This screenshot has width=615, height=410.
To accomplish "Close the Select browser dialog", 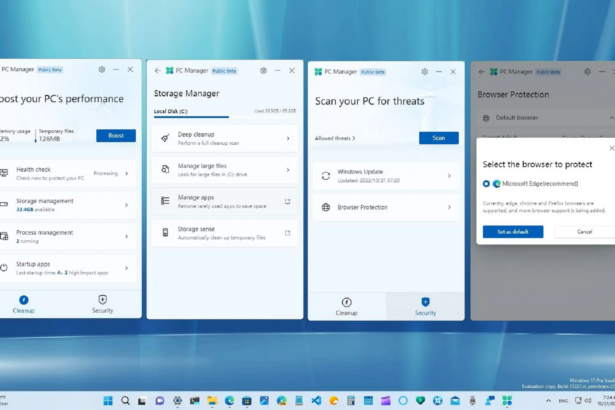I will (x=611, y=148).
